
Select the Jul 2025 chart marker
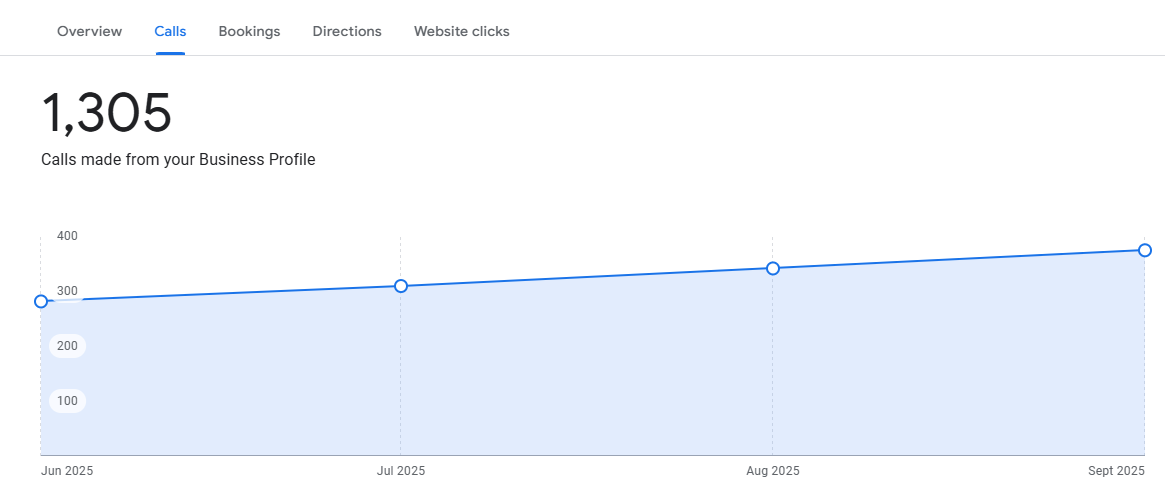click(x=400, y=286)
